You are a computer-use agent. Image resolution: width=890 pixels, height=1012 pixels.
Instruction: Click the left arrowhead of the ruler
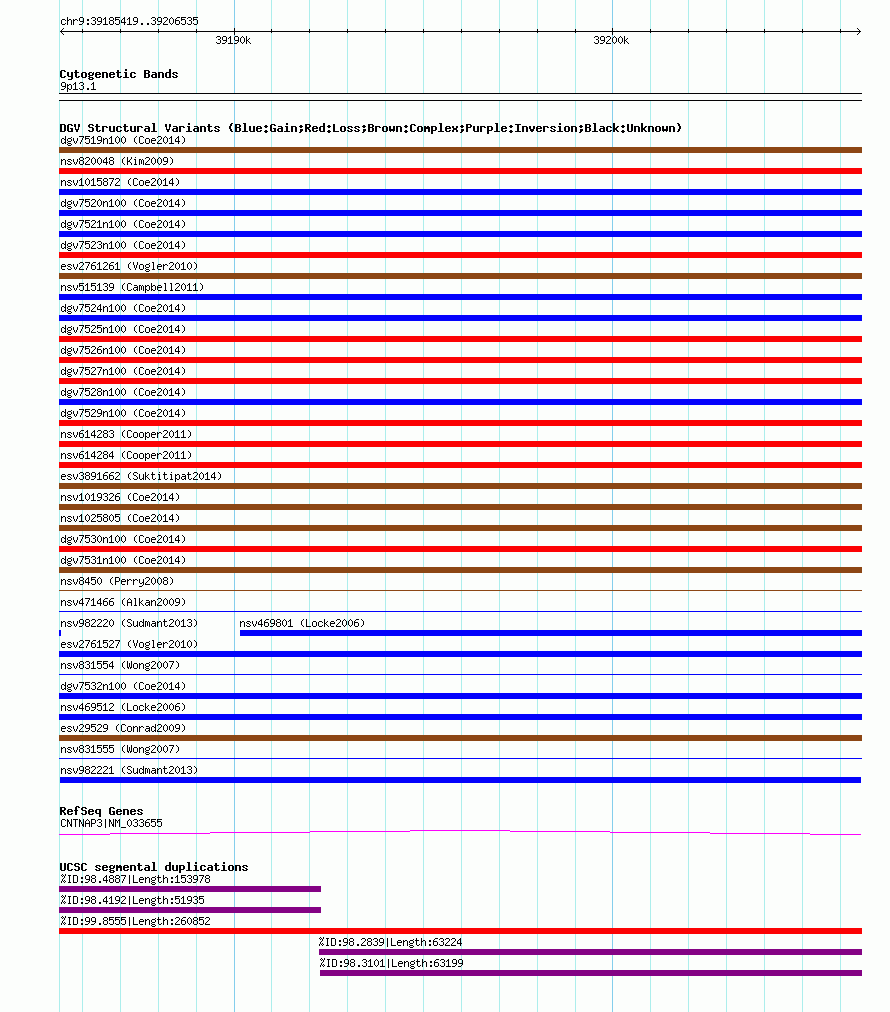pos(62,32)
